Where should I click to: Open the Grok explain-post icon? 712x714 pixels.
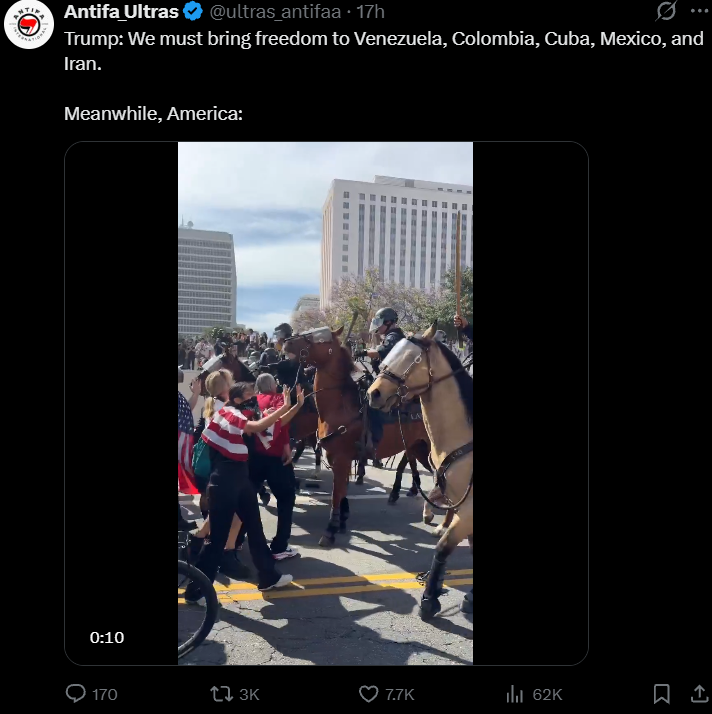tap(666, 10)
